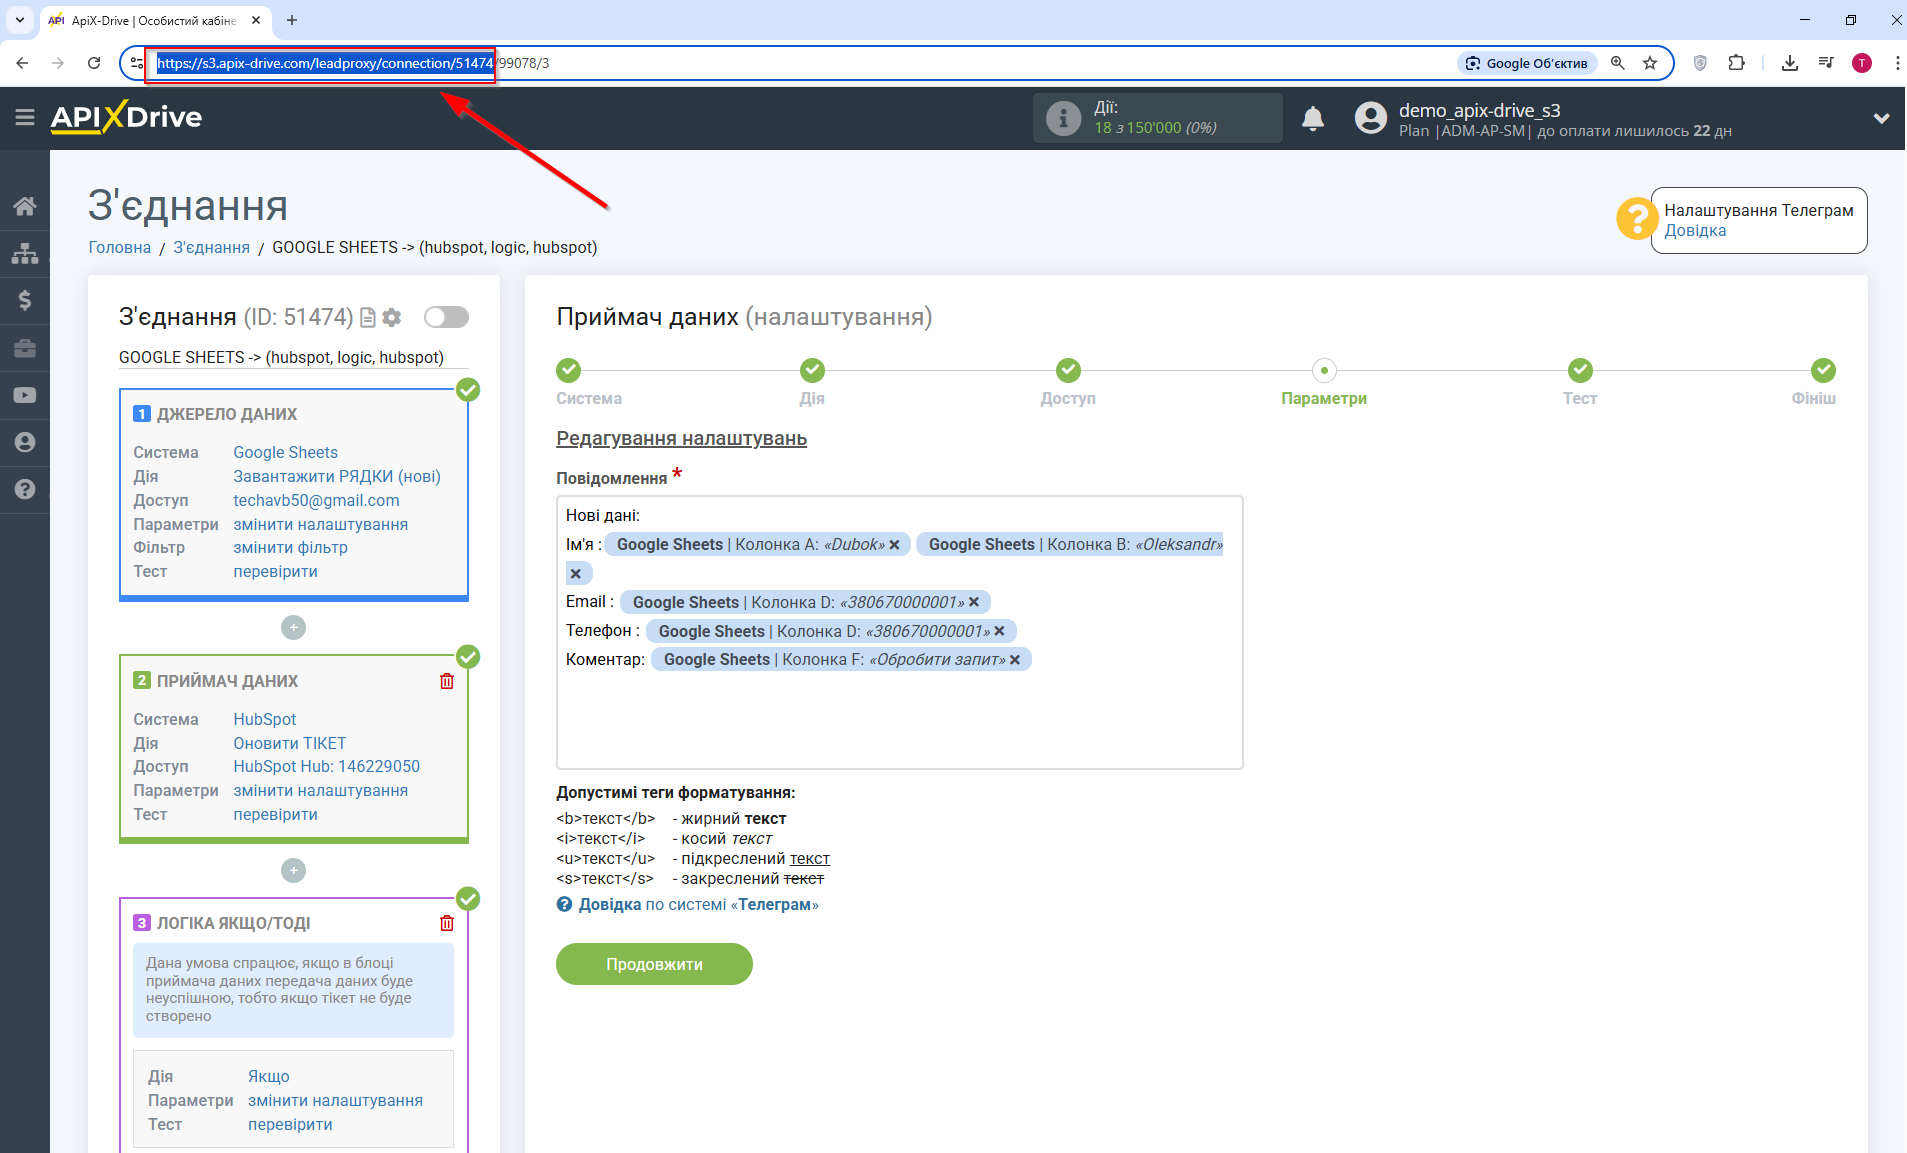This screenshot has height=1153, width=1907.
Task: Click перевірити in ДЖЕРЕЛО ДАНИХ block
Action: pos(275,571)
